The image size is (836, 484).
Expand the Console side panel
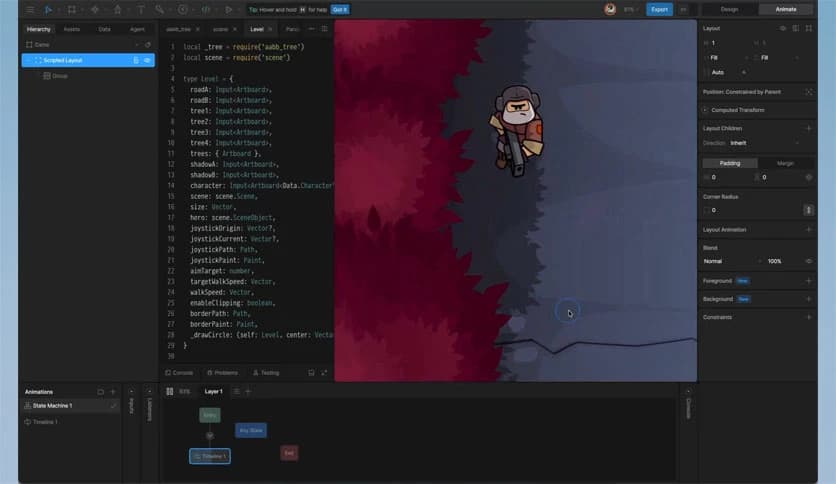point(688,392)
